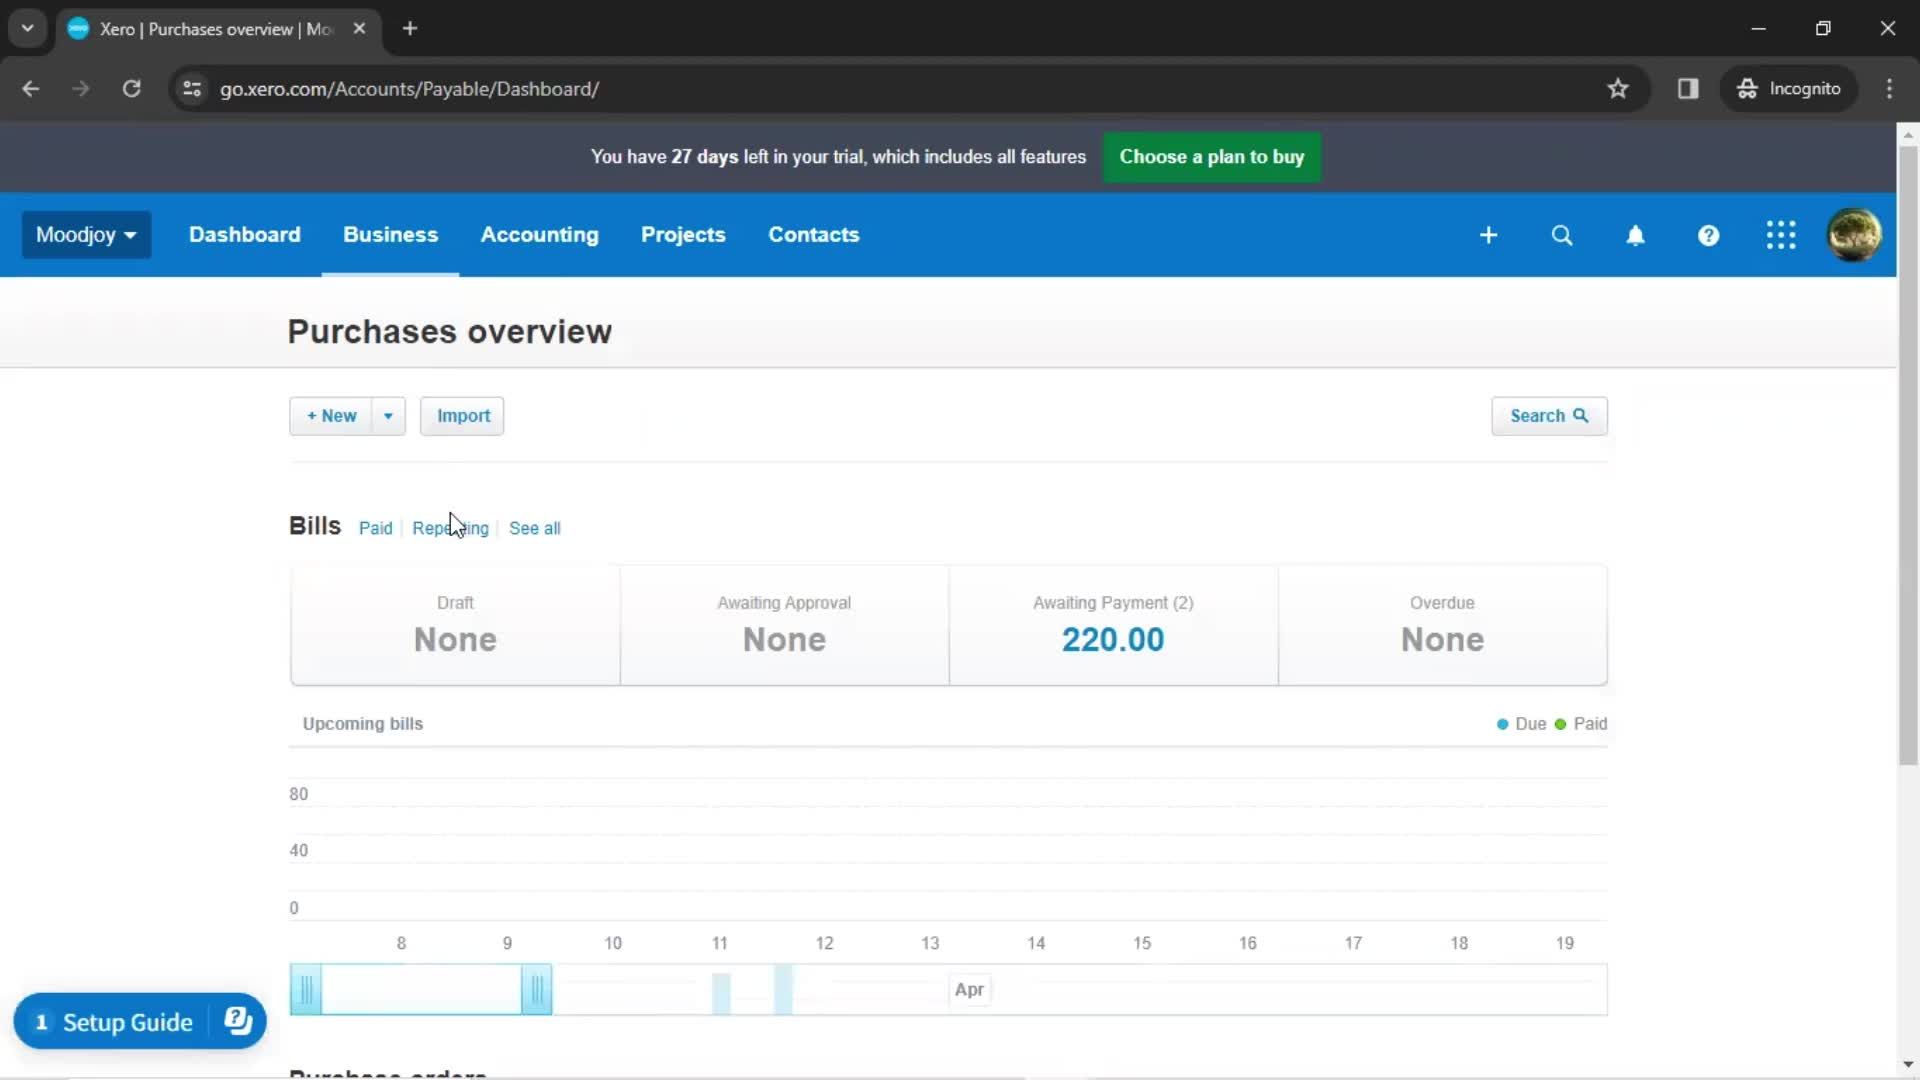Open a new browser tab
1920x1080 pixels.
tap(410, 29)
